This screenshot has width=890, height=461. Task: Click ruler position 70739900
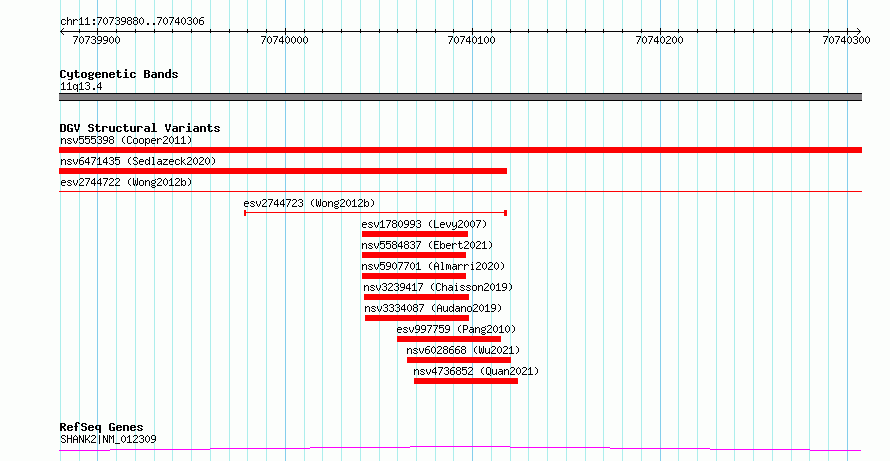coord(97,40)
